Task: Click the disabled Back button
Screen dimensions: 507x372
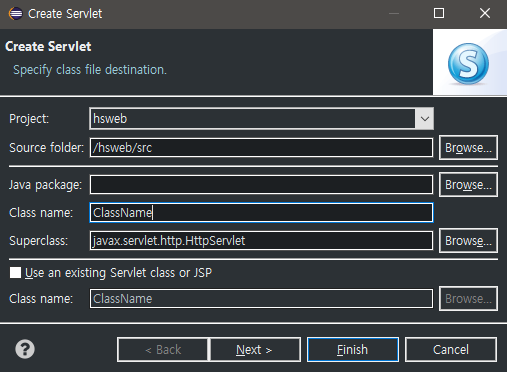Action: 163,350
